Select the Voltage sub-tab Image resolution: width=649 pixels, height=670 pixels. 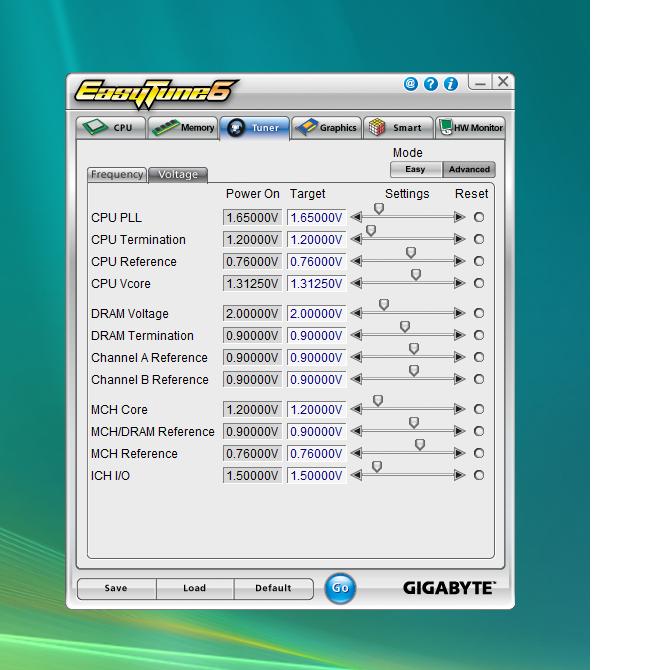[178, 174]
